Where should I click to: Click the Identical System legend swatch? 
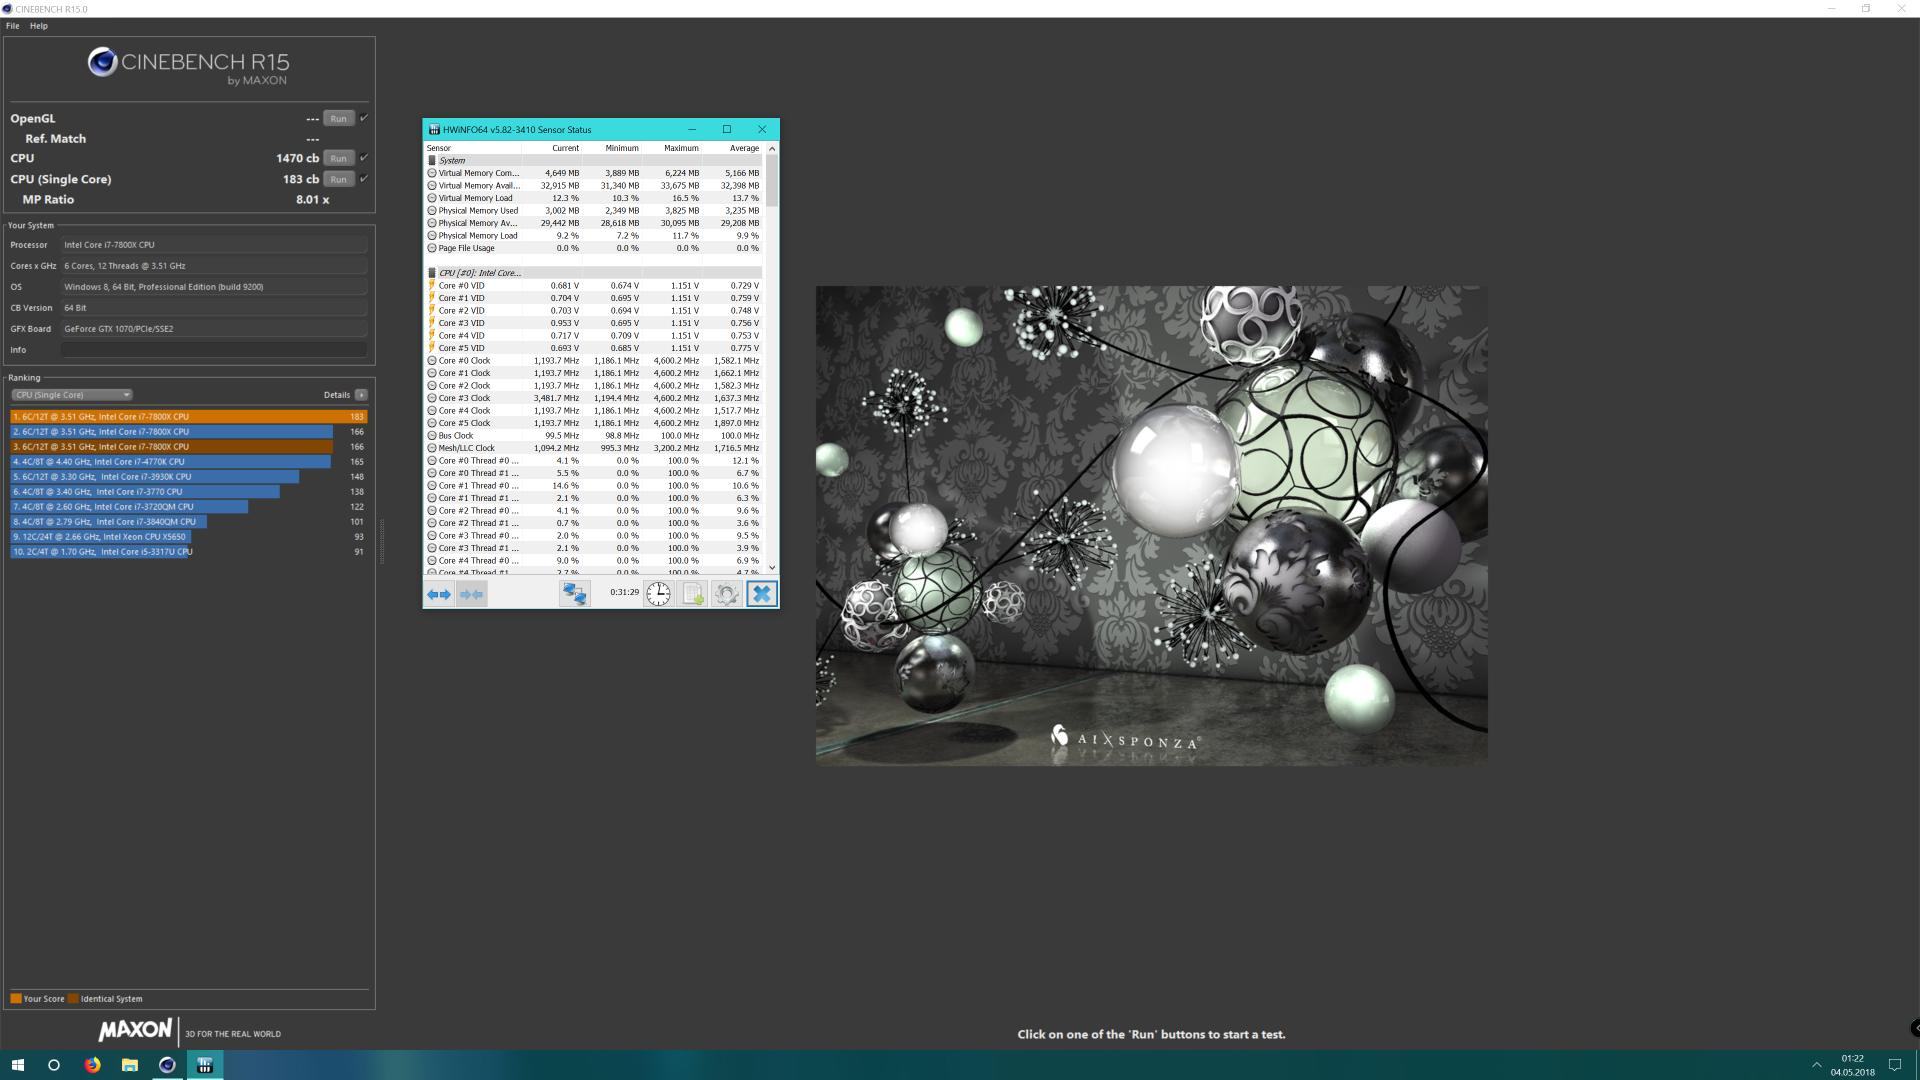pyautogui.click(x=73, y=999)
